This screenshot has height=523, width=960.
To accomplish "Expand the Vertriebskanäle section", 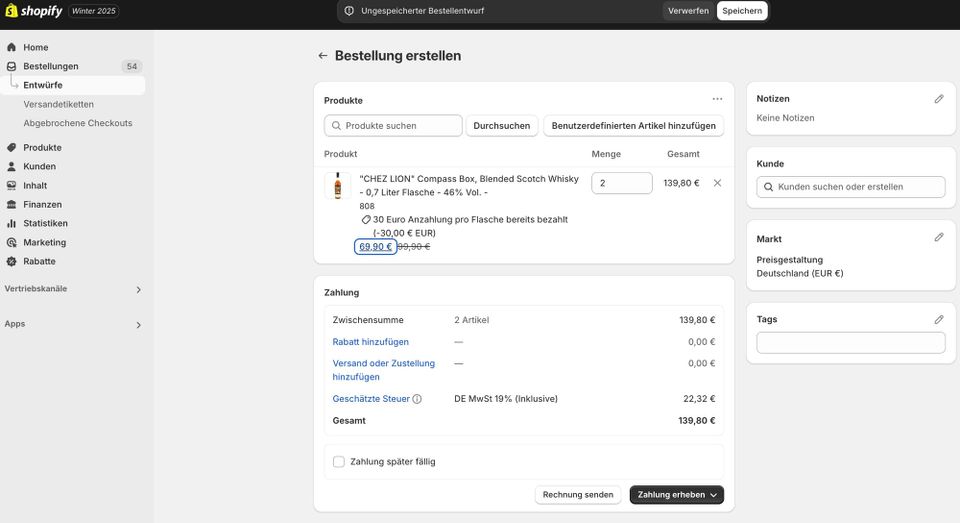I will [x=138, y=290].
